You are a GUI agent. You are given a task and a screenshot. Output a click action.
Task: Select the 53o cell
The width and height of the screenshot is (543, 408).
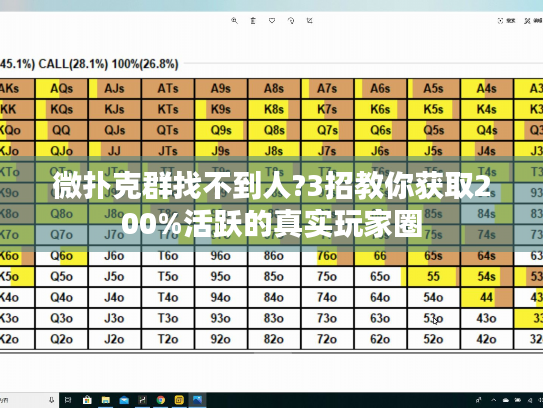(434, 318)
